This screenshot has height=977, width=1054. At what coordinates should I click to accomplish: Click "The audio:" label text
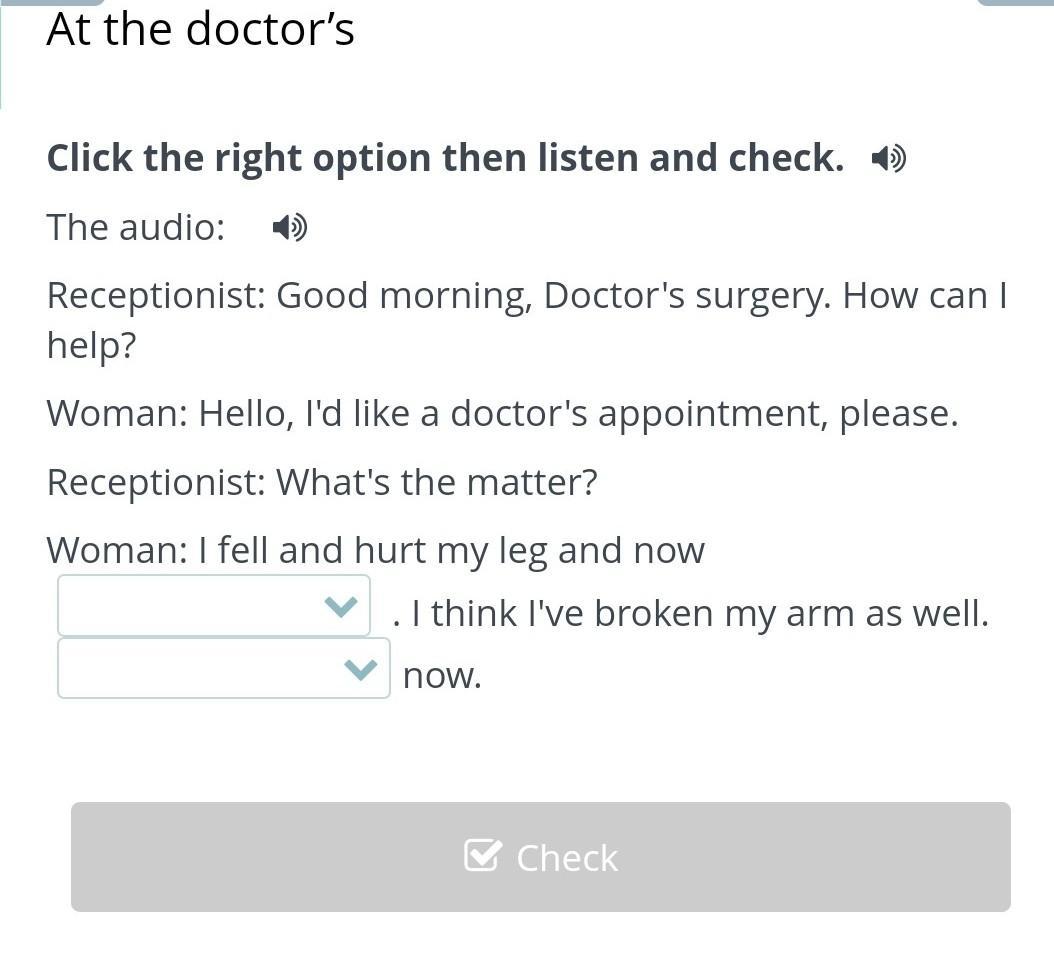click(x=136, y=227)
